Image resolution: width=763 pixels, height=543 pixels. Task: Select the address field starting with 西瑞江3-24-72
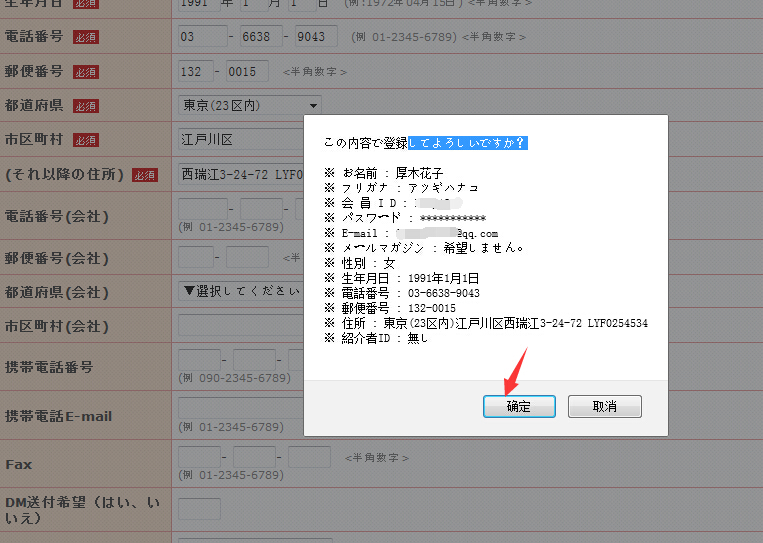click(x=240, y=174)
